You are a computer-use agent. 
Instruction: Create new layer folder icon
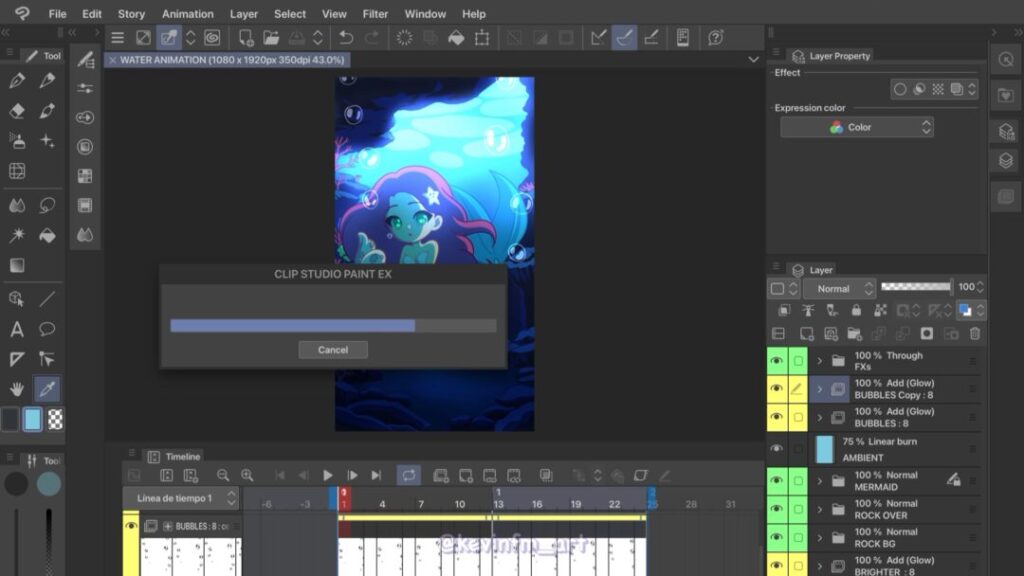point(854,334)
